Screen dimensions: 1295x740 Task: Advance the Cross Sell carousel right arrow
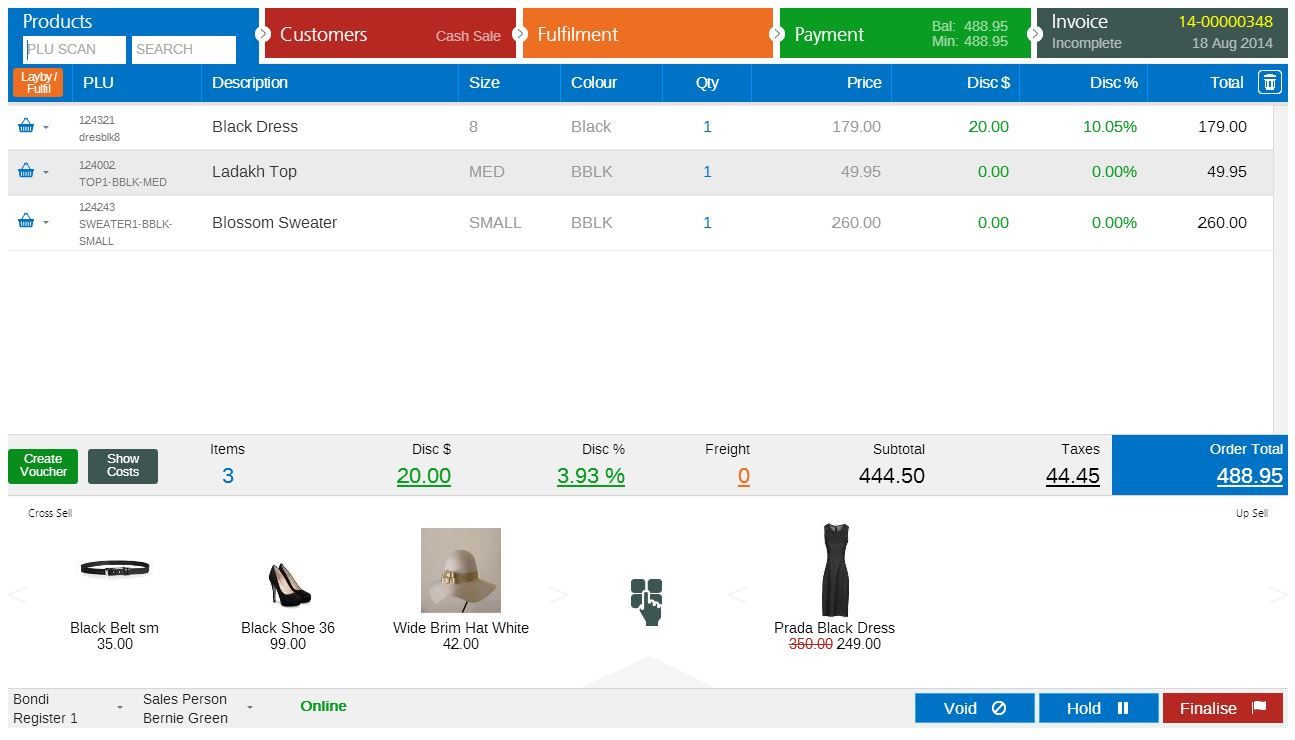pyautogui.click(x=557, y=593)
